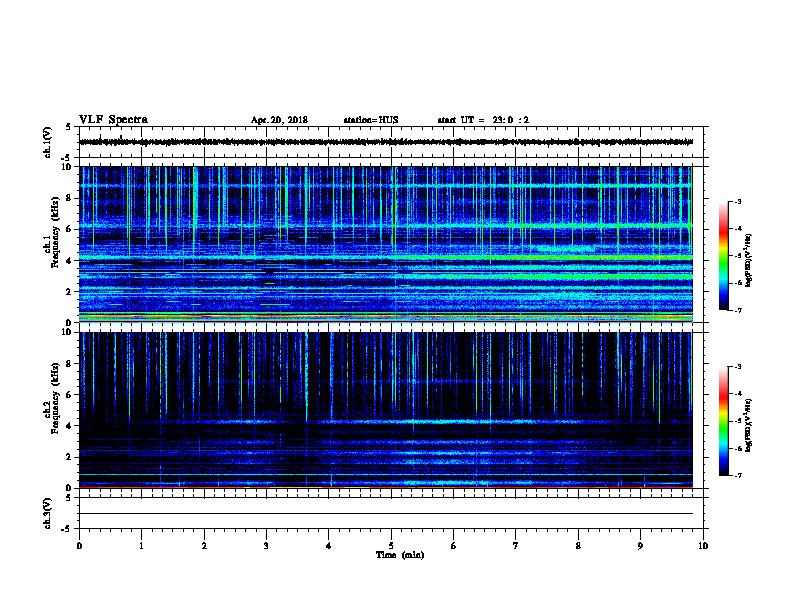The width and height of the screenshot is (792, 612).
Task: Click the "5" tick label on time axis
Action: coord(391,545)
